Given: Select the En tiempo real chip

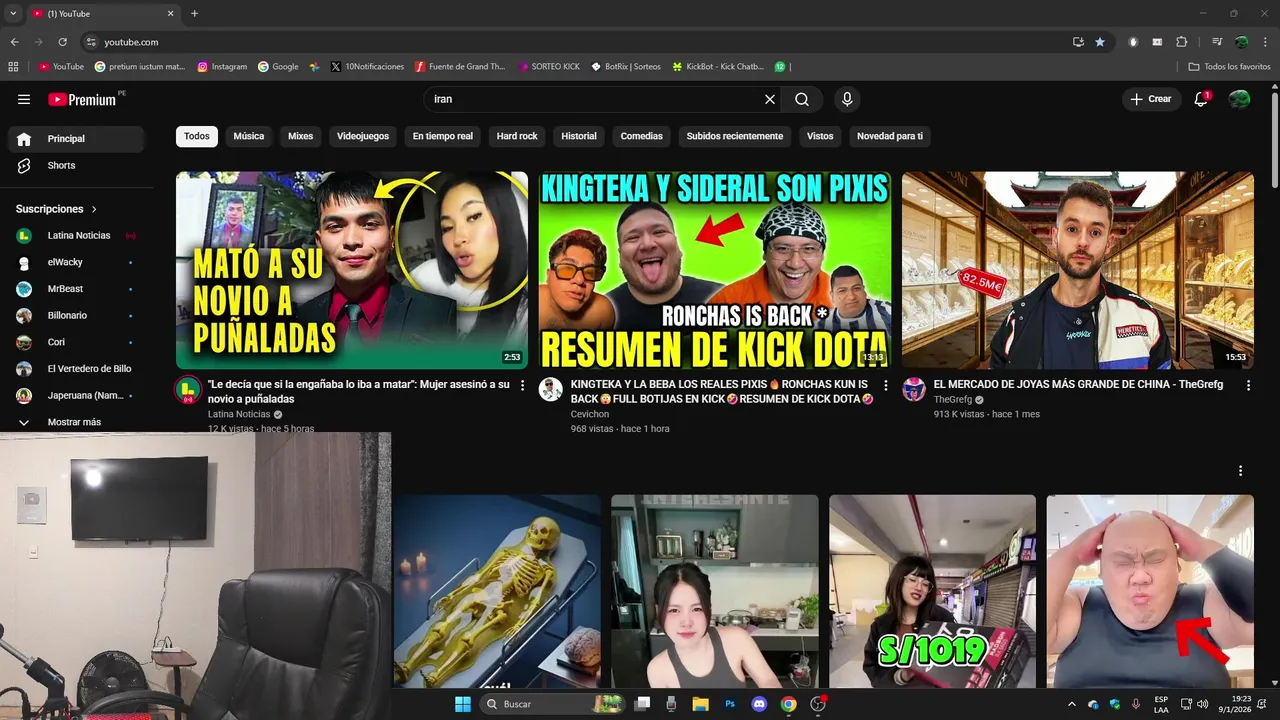Looking at the screenshot, I should 443,136.
